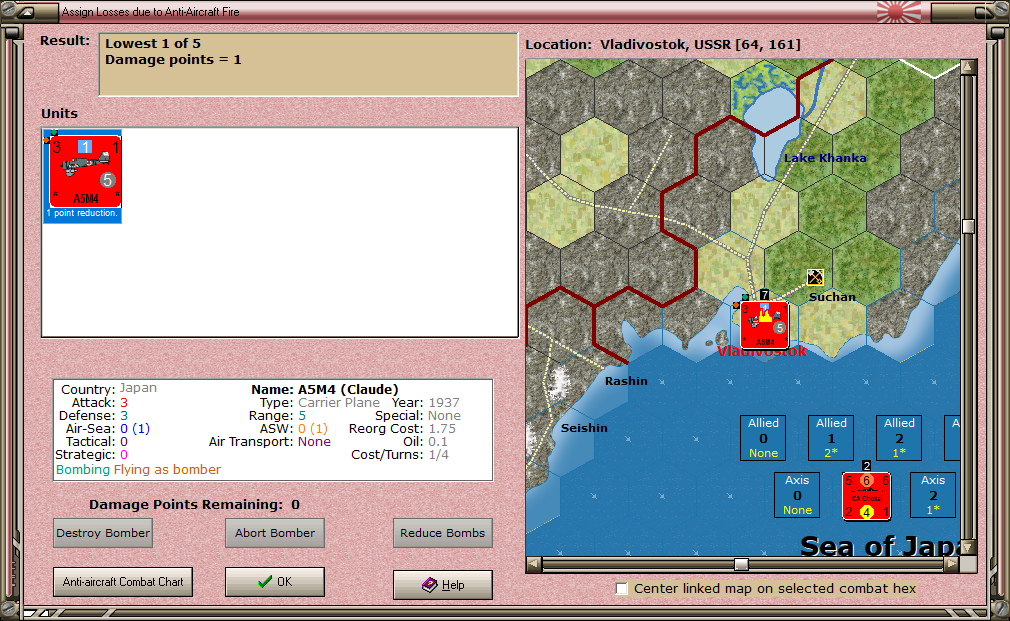Click the map's vertical scrollbar down arrow
Image resolution: width=1010 pixels, height=621 pixels.
click(967, 547)
